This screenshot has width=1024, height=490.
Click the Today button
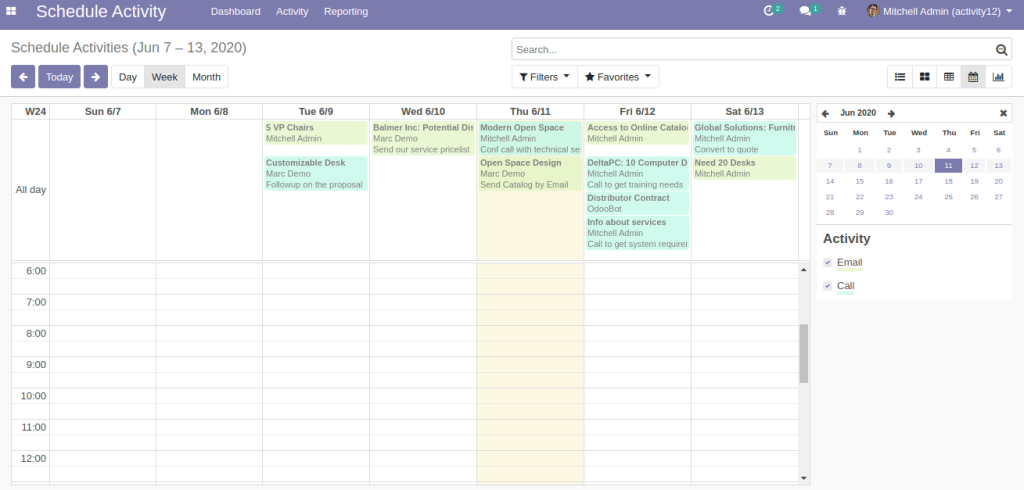[x=59, y=76]
